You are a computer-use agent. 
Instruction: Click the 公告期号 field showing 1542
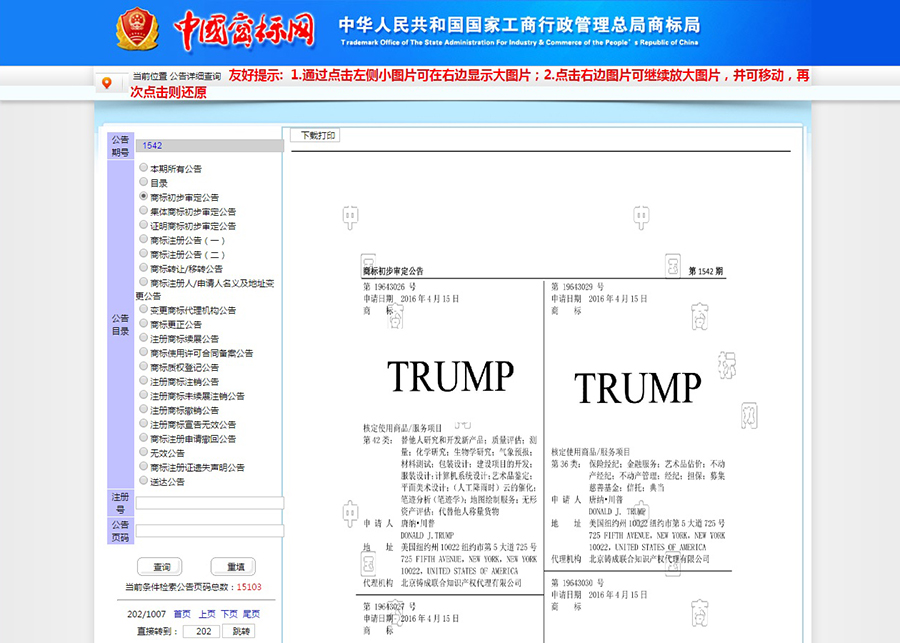coord(210,145)
